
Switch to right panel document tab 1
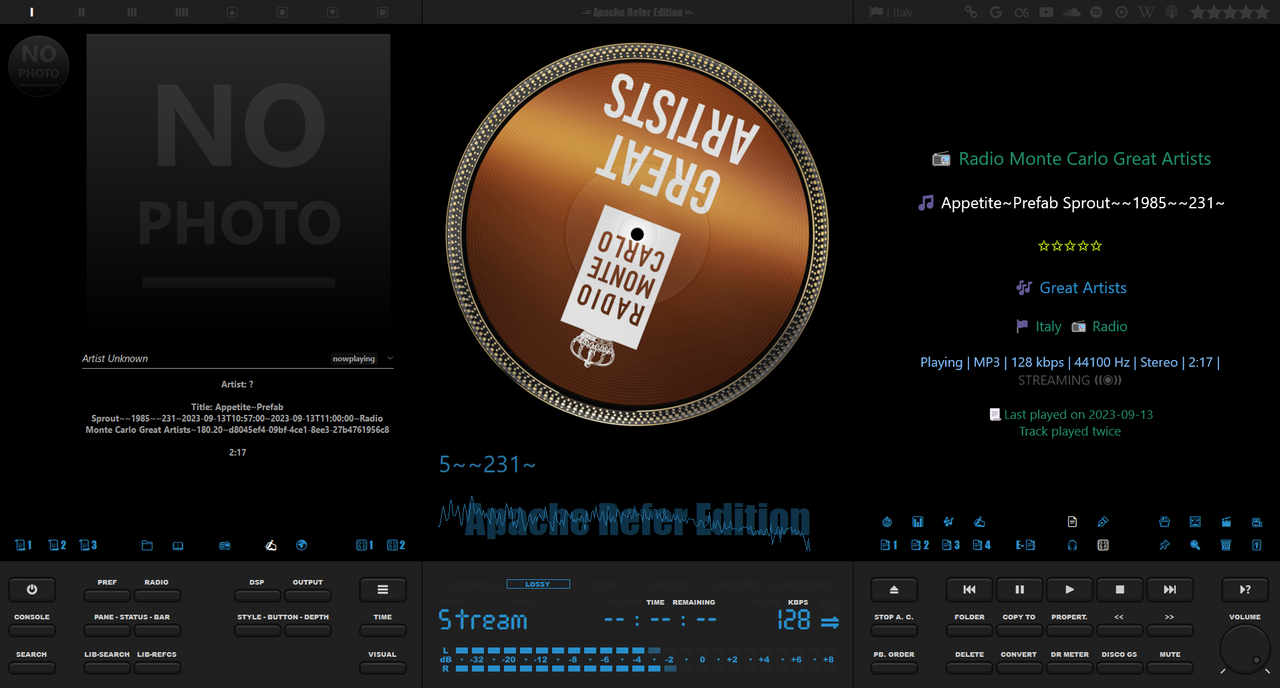[x=888, y=545]
